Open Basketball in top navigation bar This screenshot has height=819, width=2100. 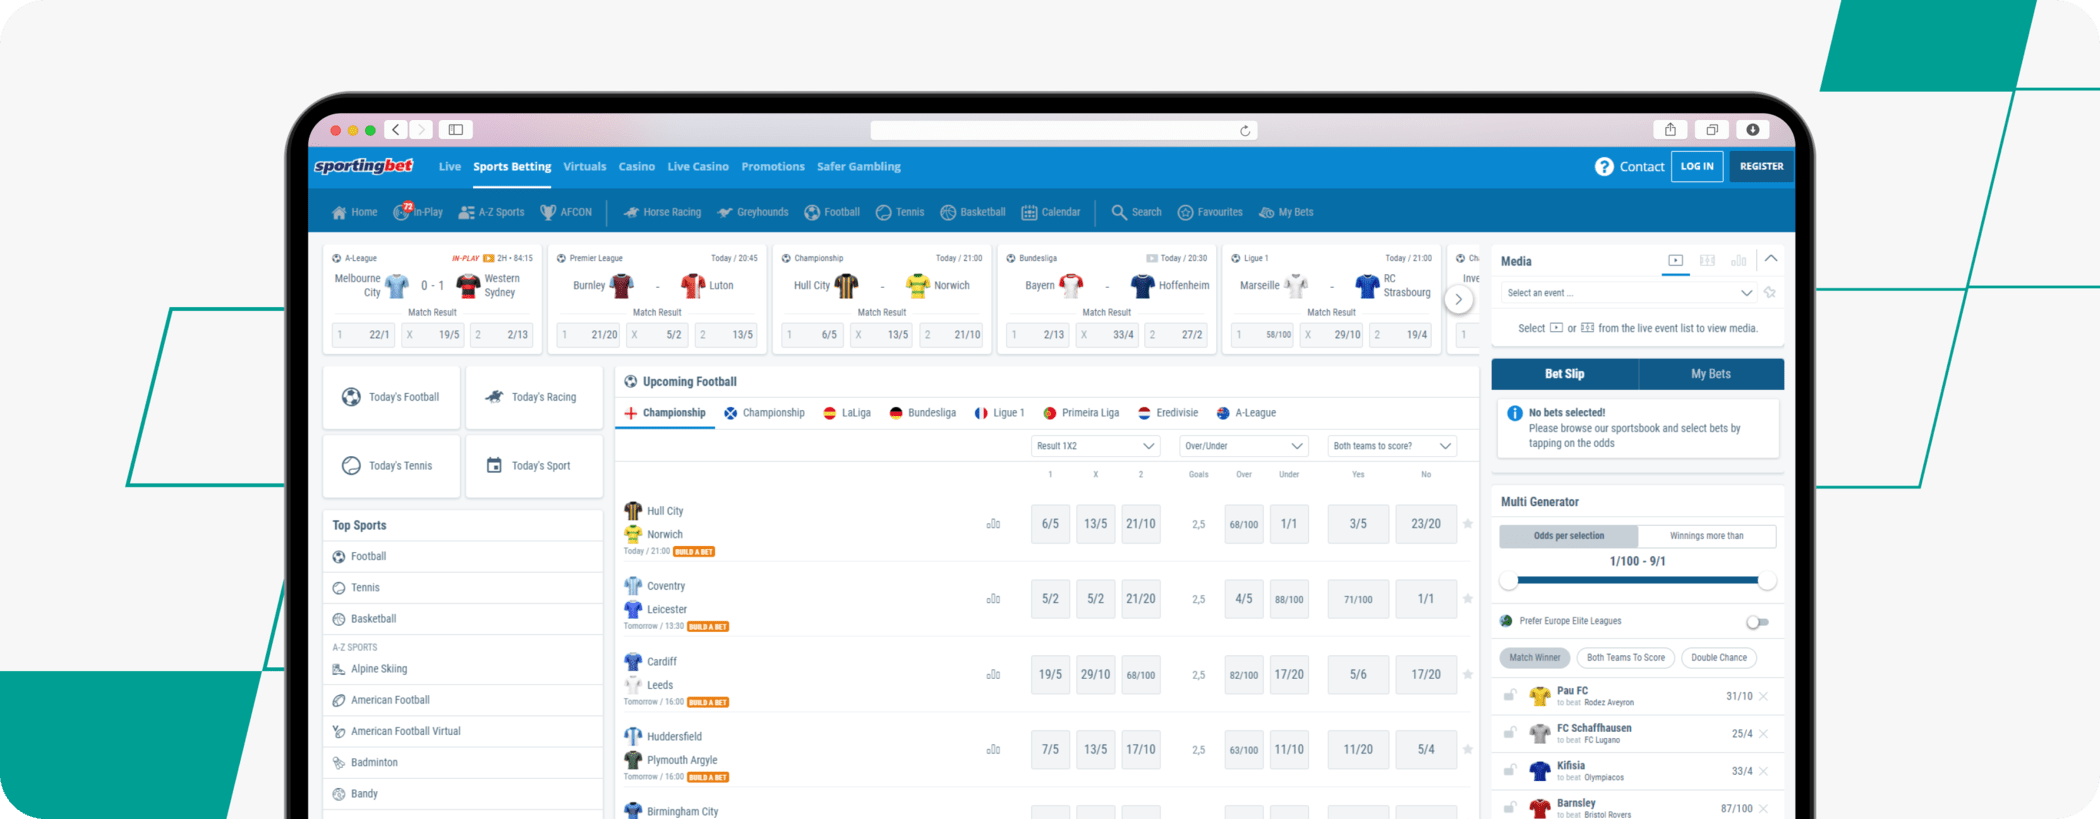(973, 212)
